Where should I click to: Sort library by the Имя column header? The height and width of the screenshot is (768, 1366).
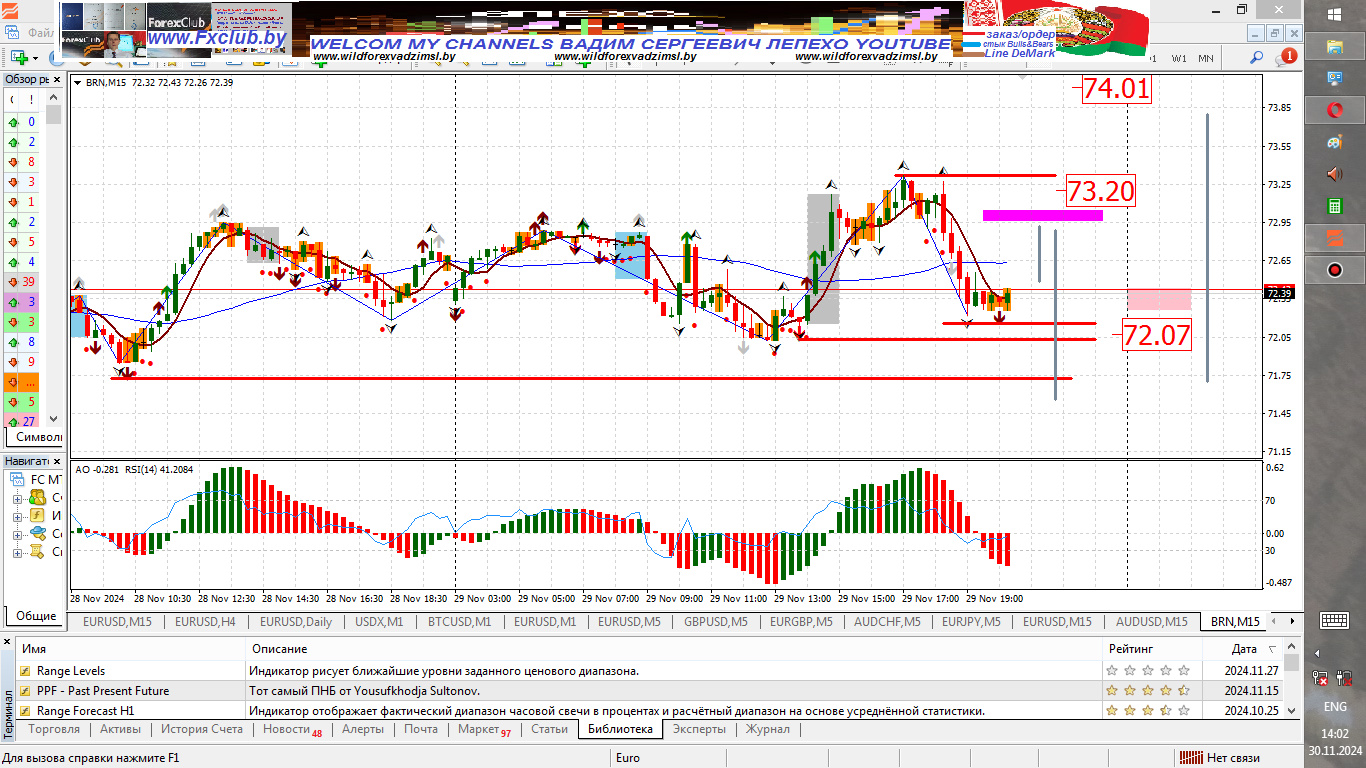(x=132, y=649)
